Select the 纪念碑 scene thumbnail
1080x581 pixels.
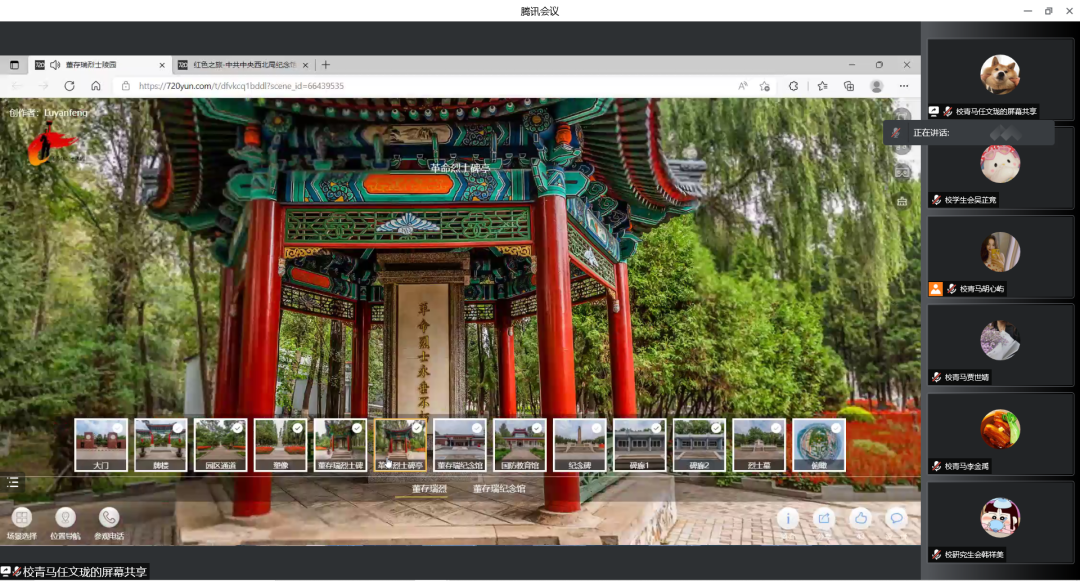(x=580, y=445)
